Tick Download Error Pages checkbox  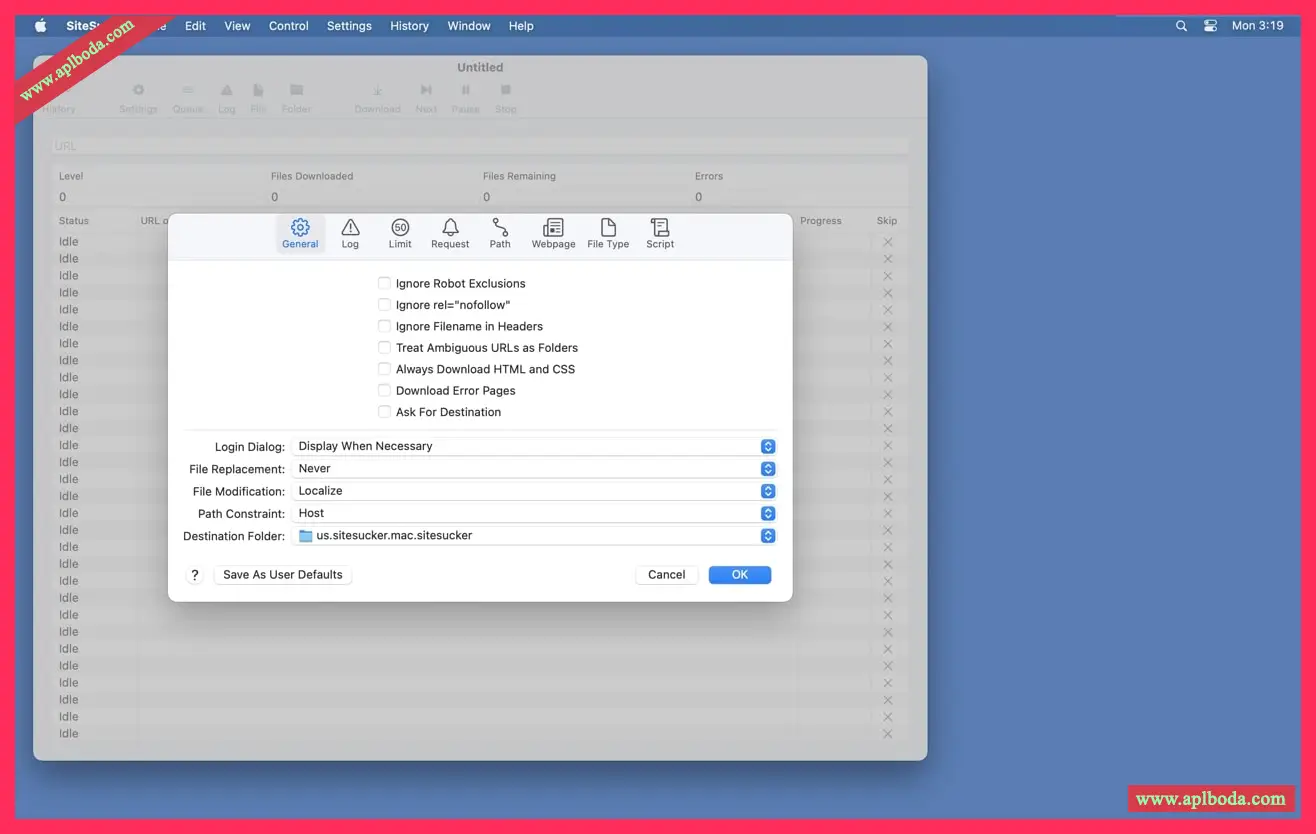pos(384,390)
